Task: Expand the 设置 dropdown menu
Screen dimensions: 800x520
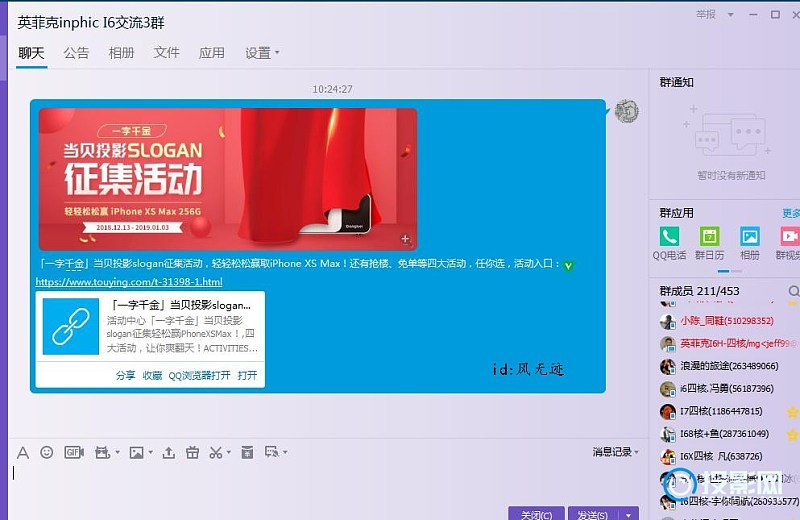Action: pyautogui.click(x=262, y=53)
